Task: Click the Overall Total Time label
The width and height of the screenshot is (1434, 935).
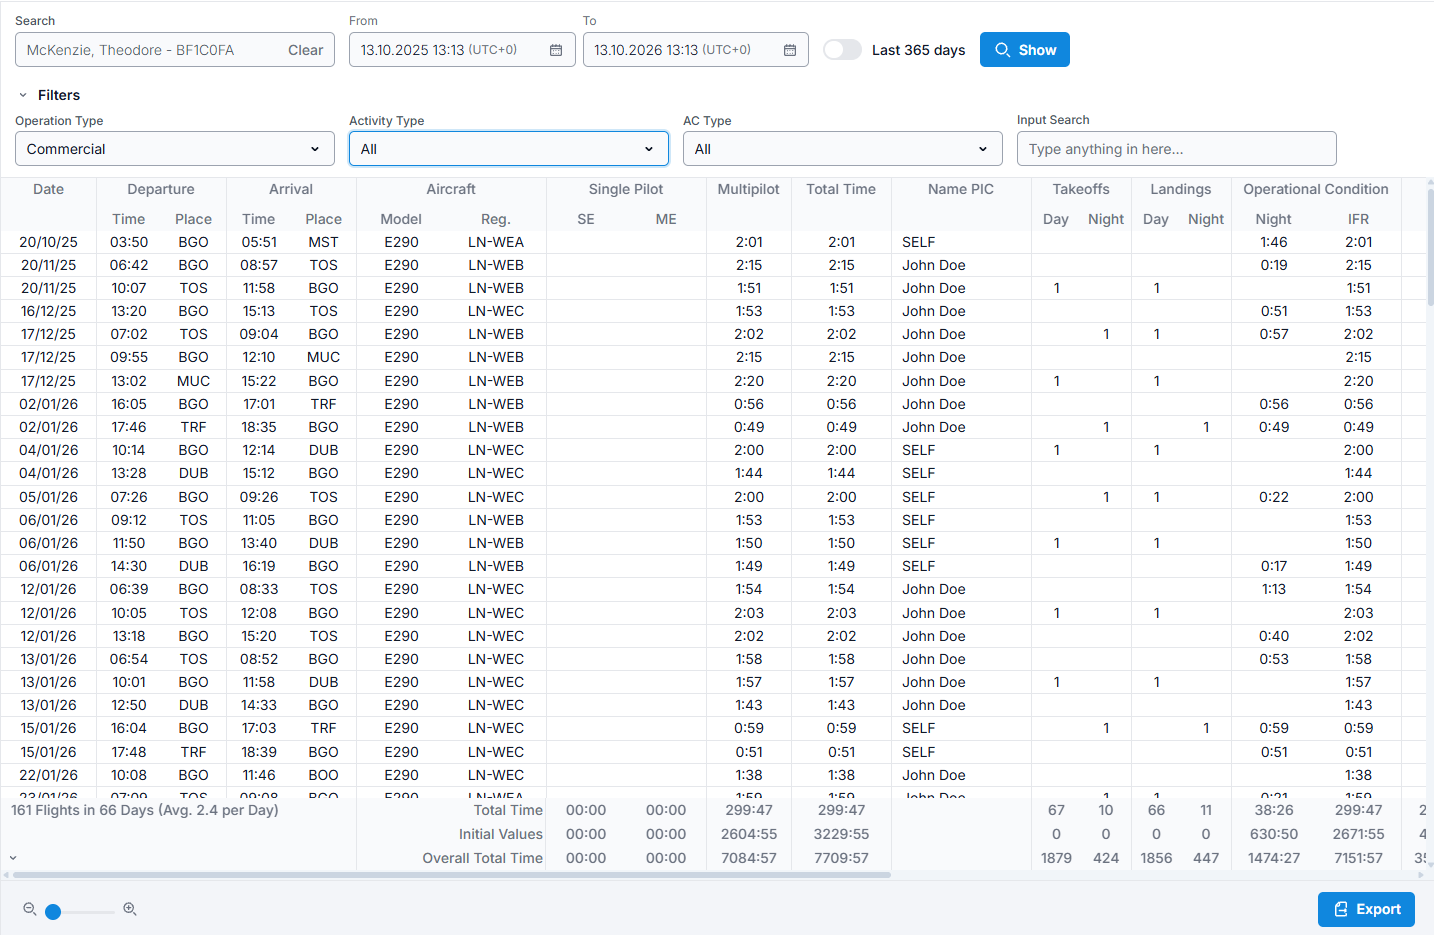Action: click(x=482, y=858)
